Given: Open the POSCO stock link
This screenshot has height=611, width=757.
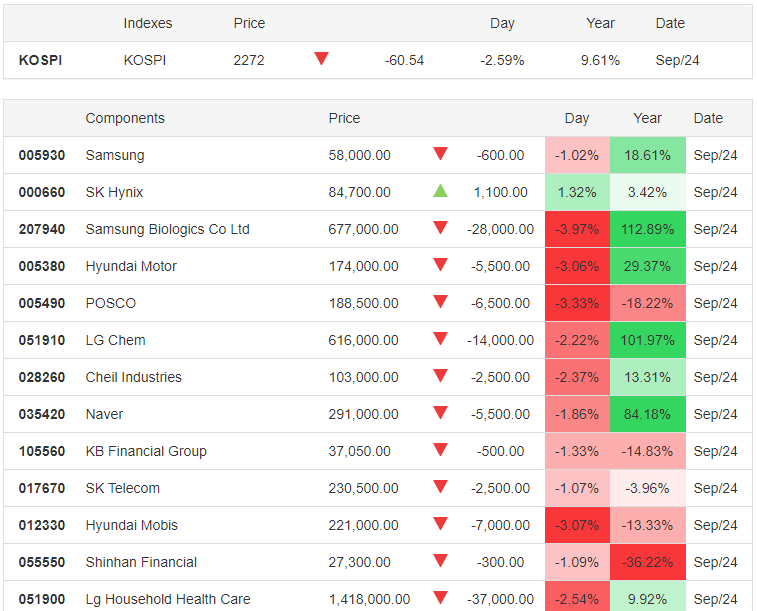Looking at the screenshot, I should 111,303.
